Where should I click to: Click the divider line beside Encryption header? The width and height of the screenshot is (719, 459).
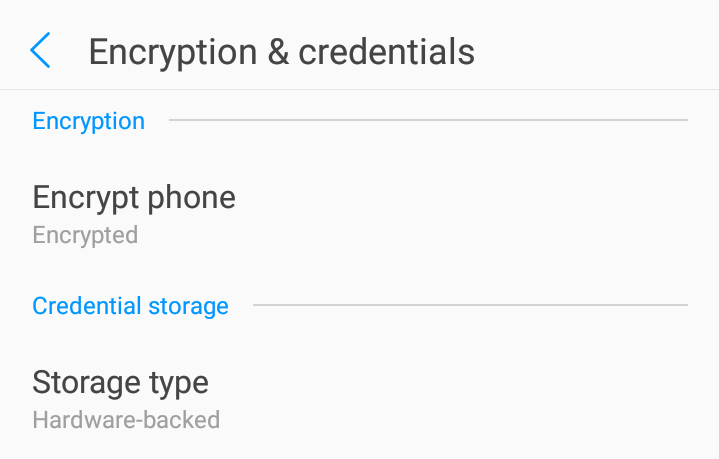click(x=428, y=121)
